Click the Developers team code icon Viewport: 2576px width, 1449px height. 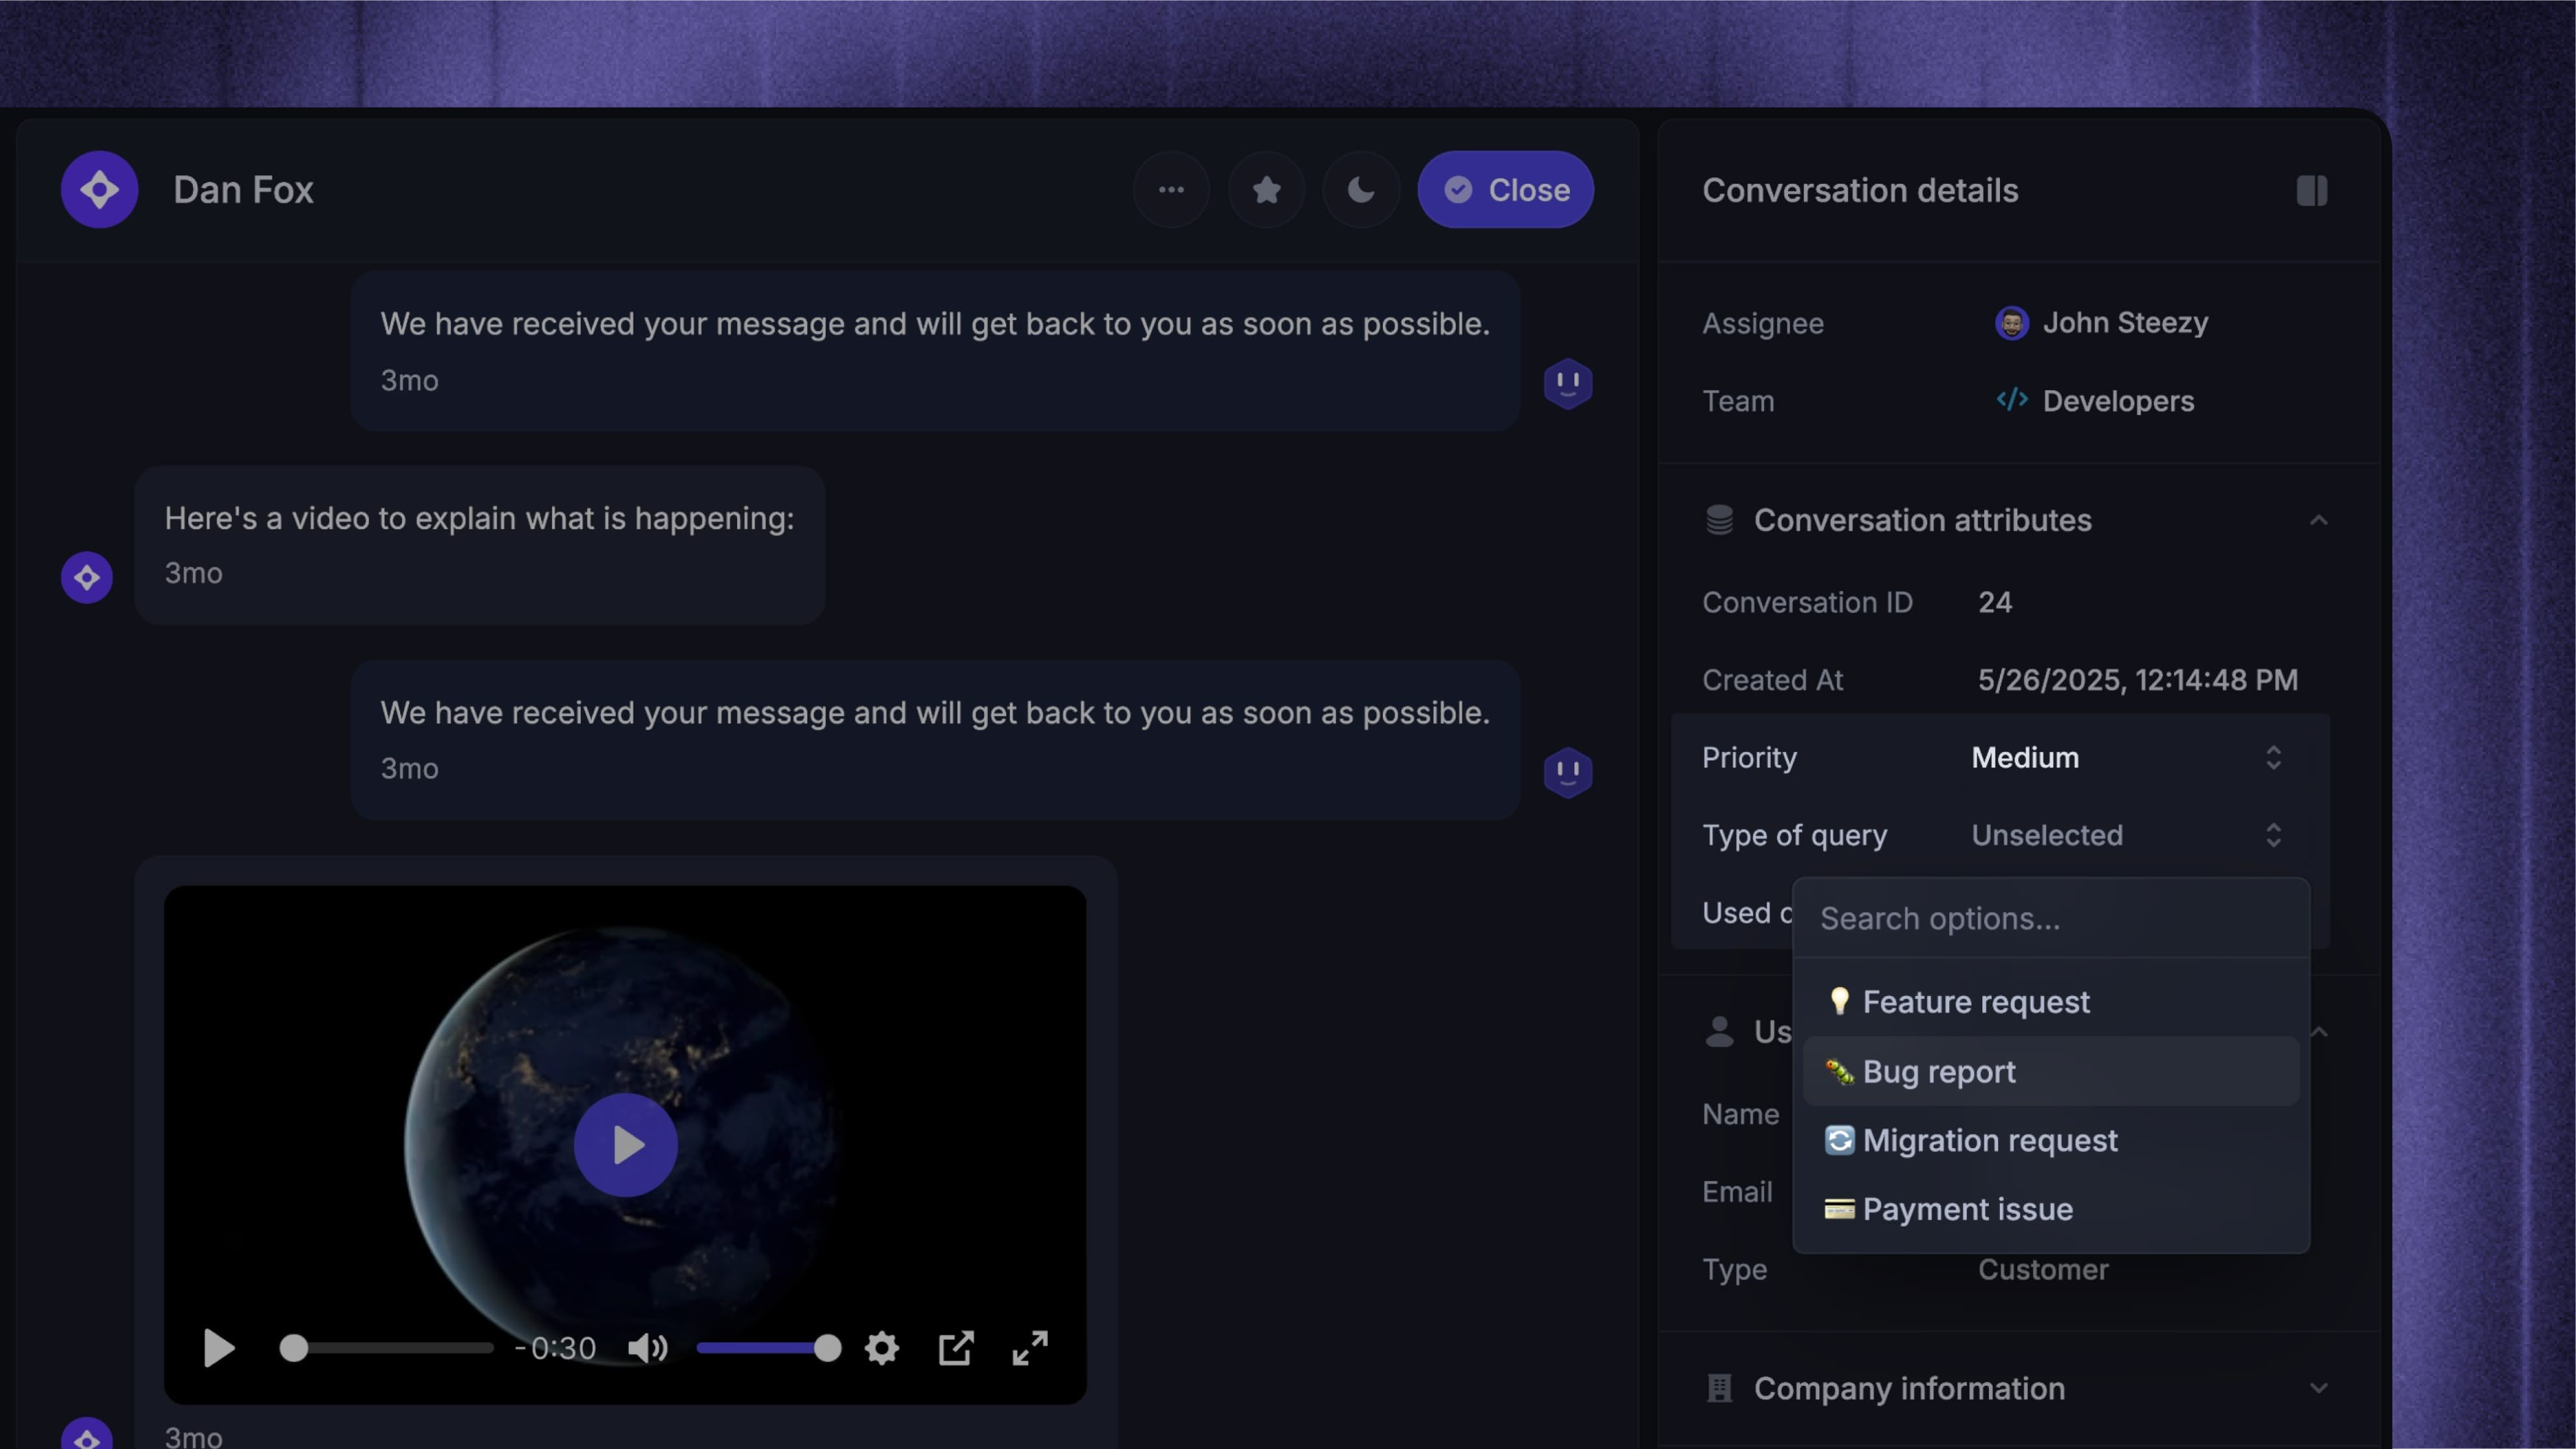(2011, 400)
